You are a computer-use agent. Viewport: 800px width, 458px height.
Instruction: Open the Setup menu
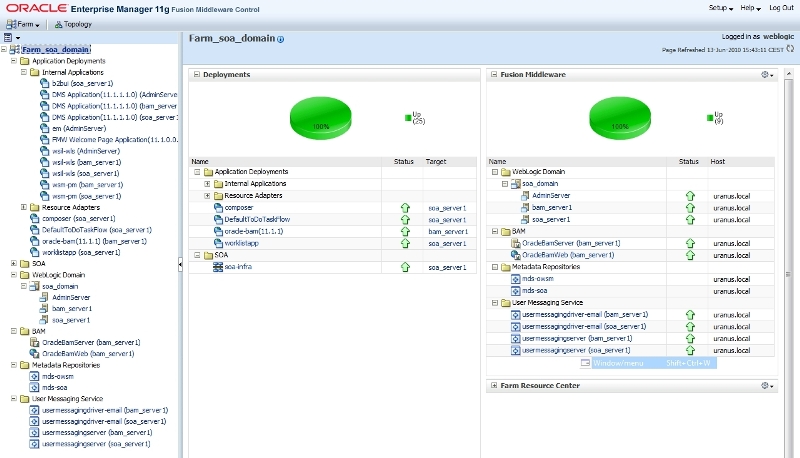720,8
